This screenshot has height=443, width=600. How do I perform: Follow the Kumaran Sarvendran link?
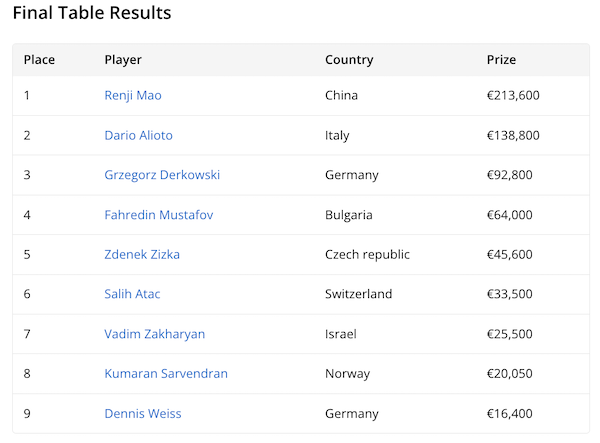coord(166,373)
